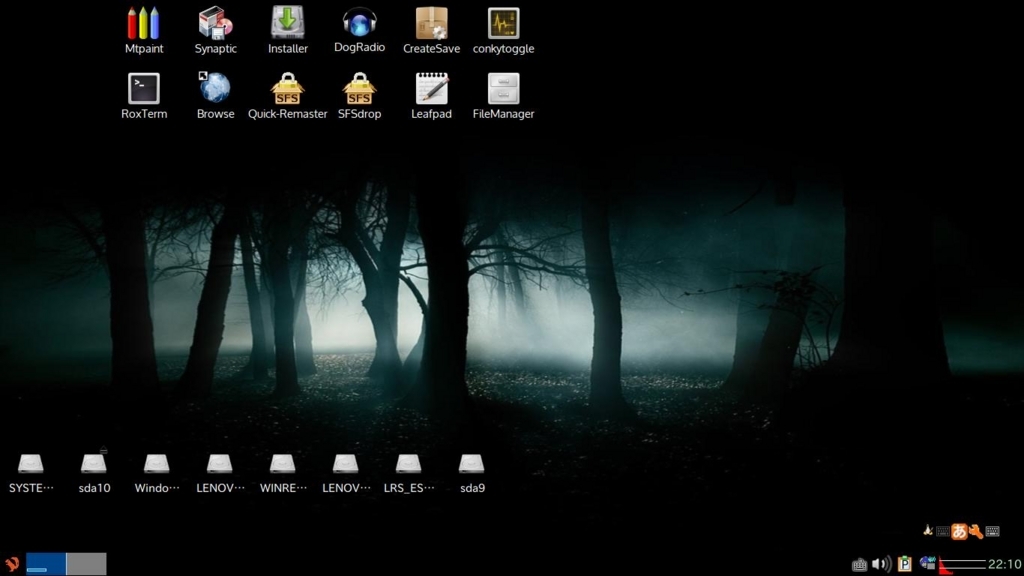Launch Leafpad notepad icon
Viewport: 1024px width, 576px height.
(431, 88)
